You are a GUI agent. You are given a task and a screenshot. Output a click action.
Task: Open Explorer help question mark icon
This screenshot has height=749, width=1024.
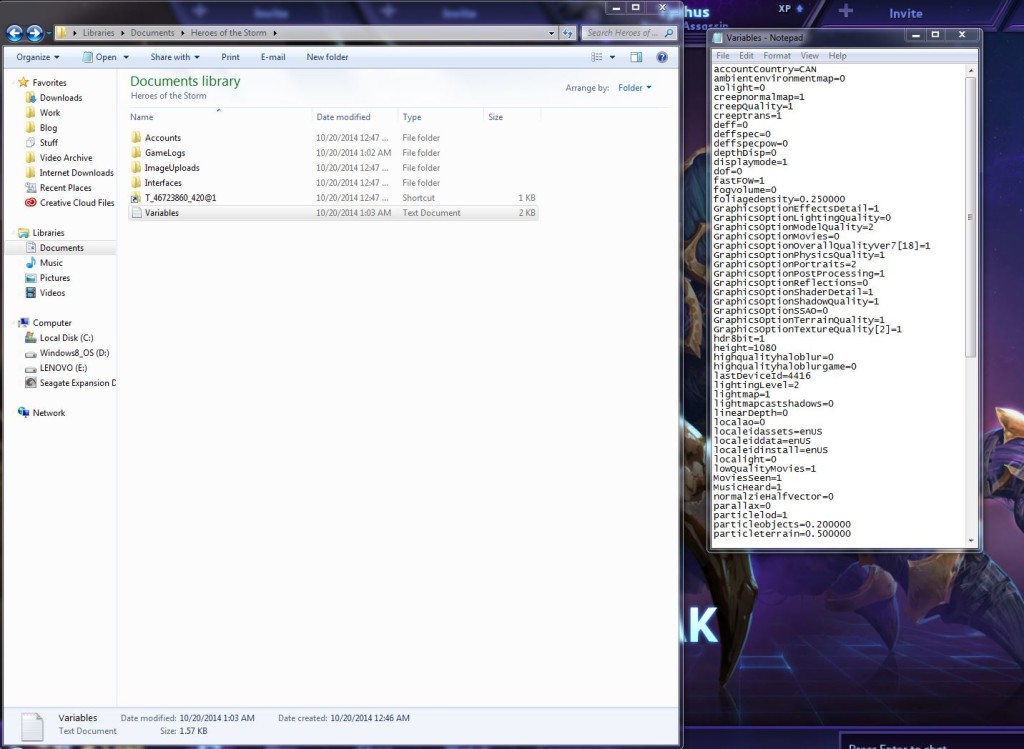662,57
